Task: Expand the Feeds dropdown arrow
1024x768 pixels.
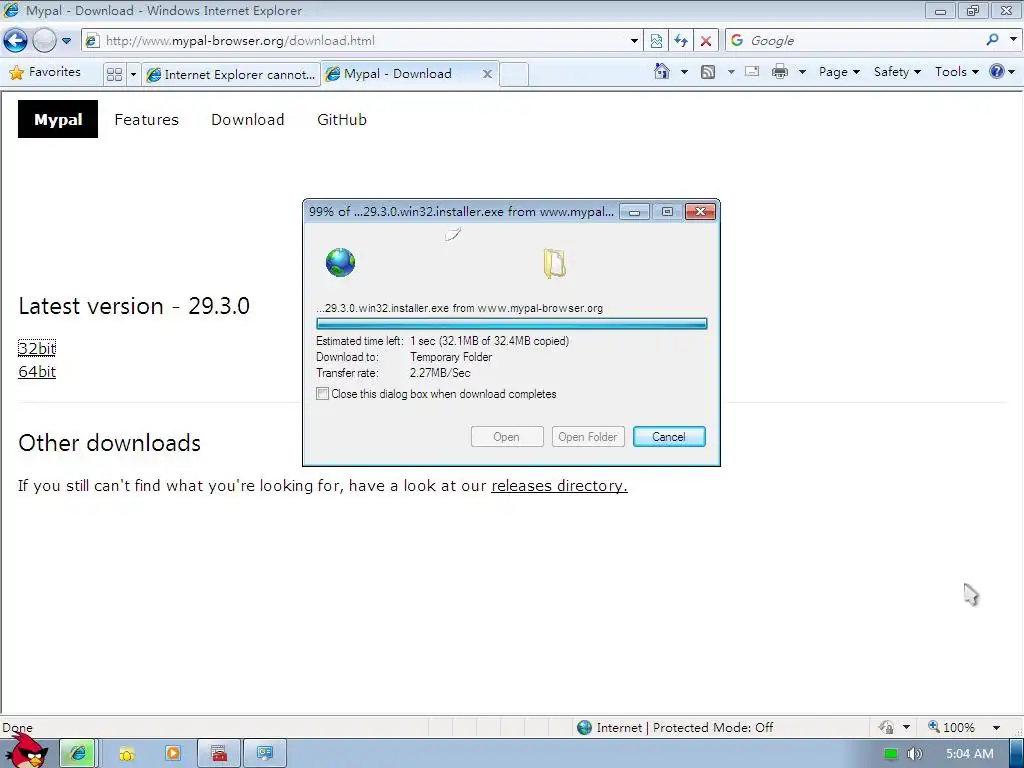Action: (731, 72)
